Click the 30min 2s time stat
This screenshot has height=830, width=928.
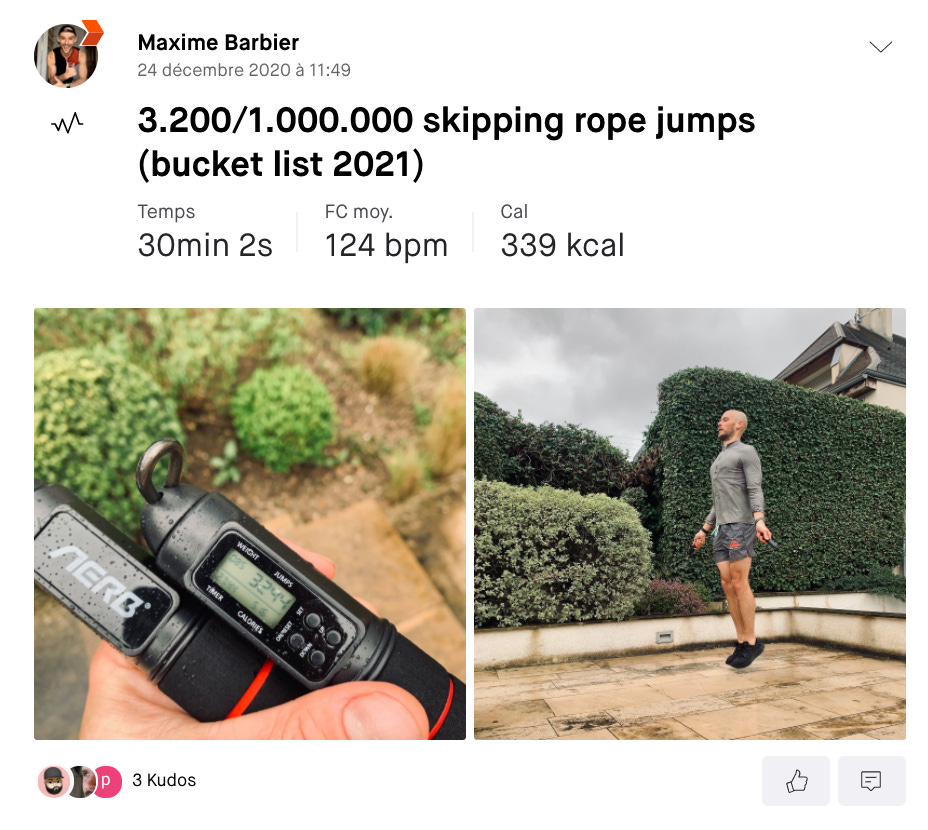coord(205,246)
